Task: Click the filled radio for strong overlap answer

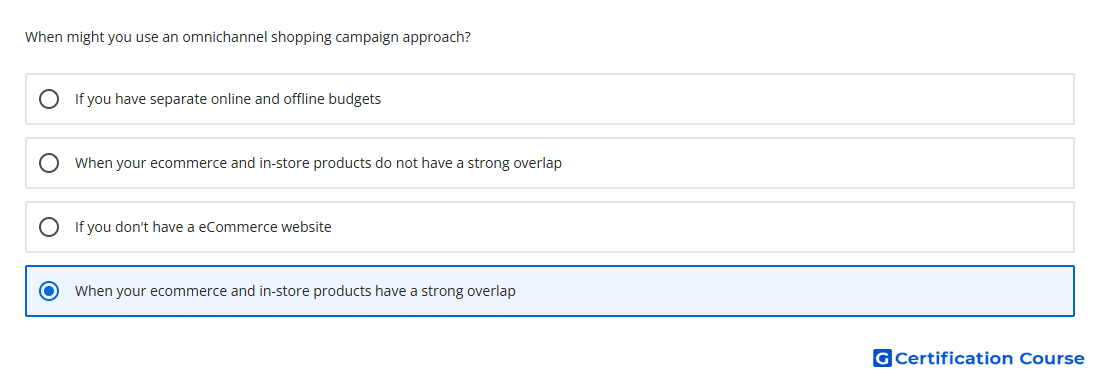Action: tap(49, 291)
